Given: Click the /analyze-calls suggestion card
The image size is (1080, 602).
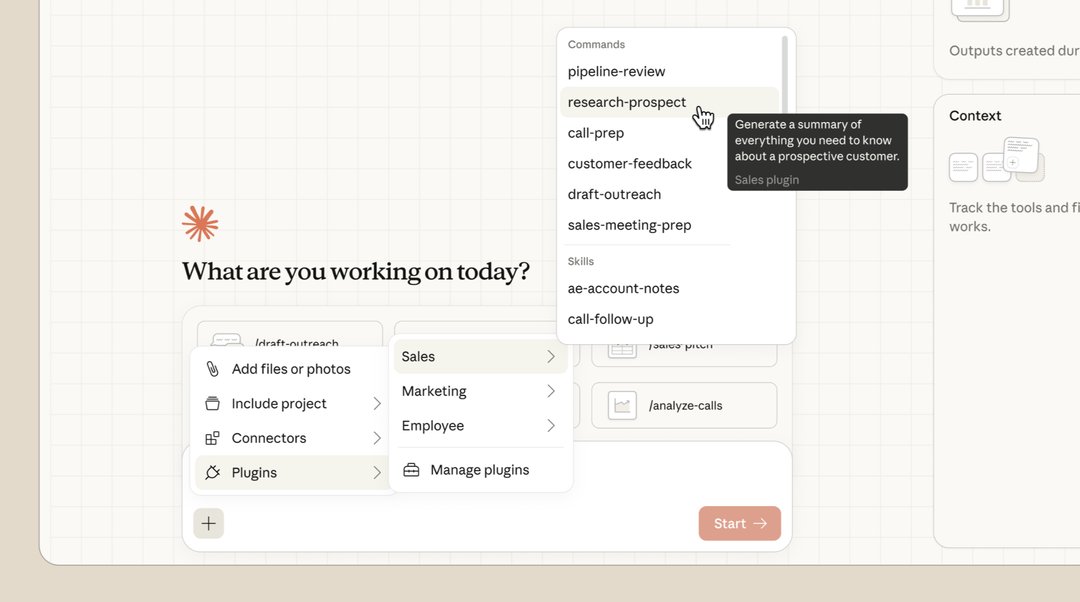Looking at the screenshot, I should click(x=684, y=406).
